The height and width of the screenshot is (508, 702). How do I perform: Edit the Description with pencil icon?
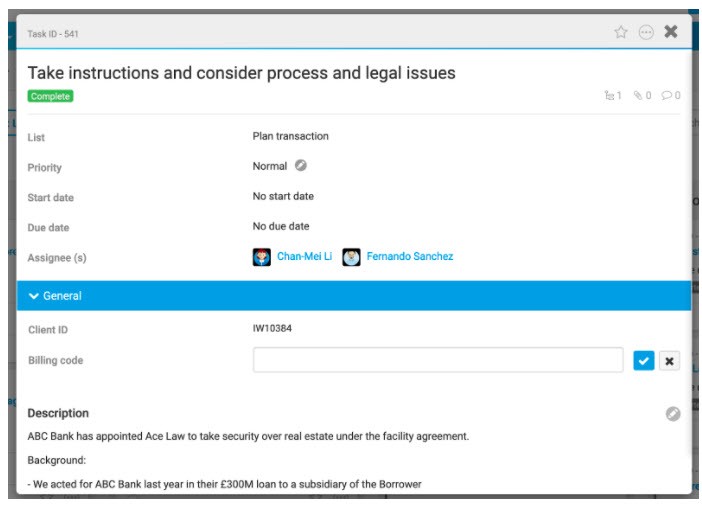coord(673,413)
